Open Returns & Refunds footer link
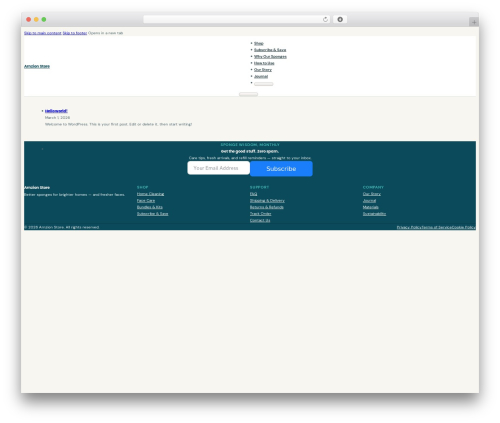The width and height of the screenshot is (500, 423). 267,207
